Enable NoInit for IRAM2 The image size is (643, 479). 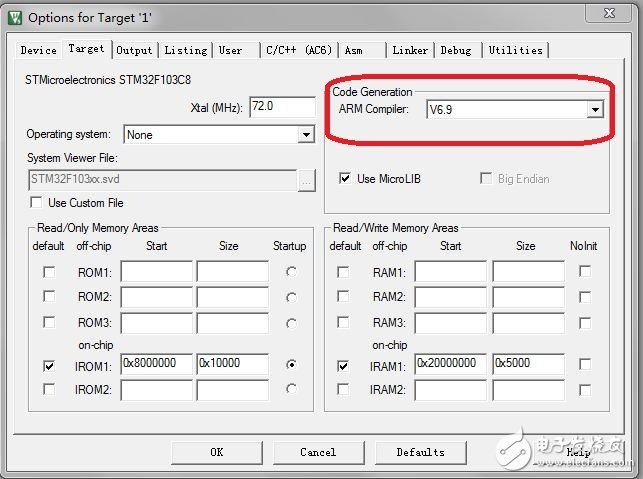585,390
